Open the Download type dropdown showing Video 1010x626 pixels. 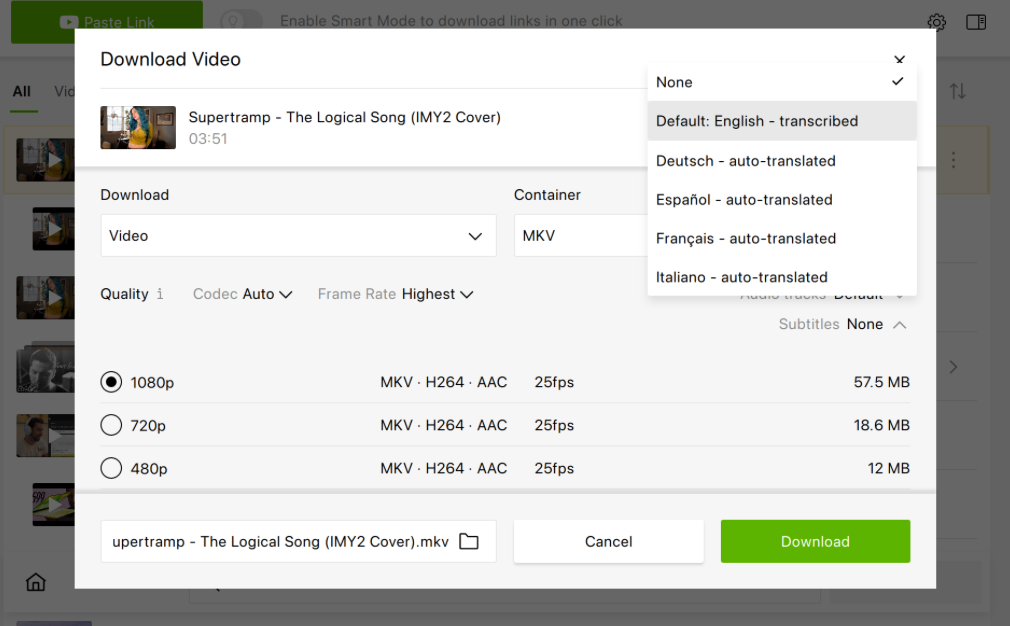[298, 236]
